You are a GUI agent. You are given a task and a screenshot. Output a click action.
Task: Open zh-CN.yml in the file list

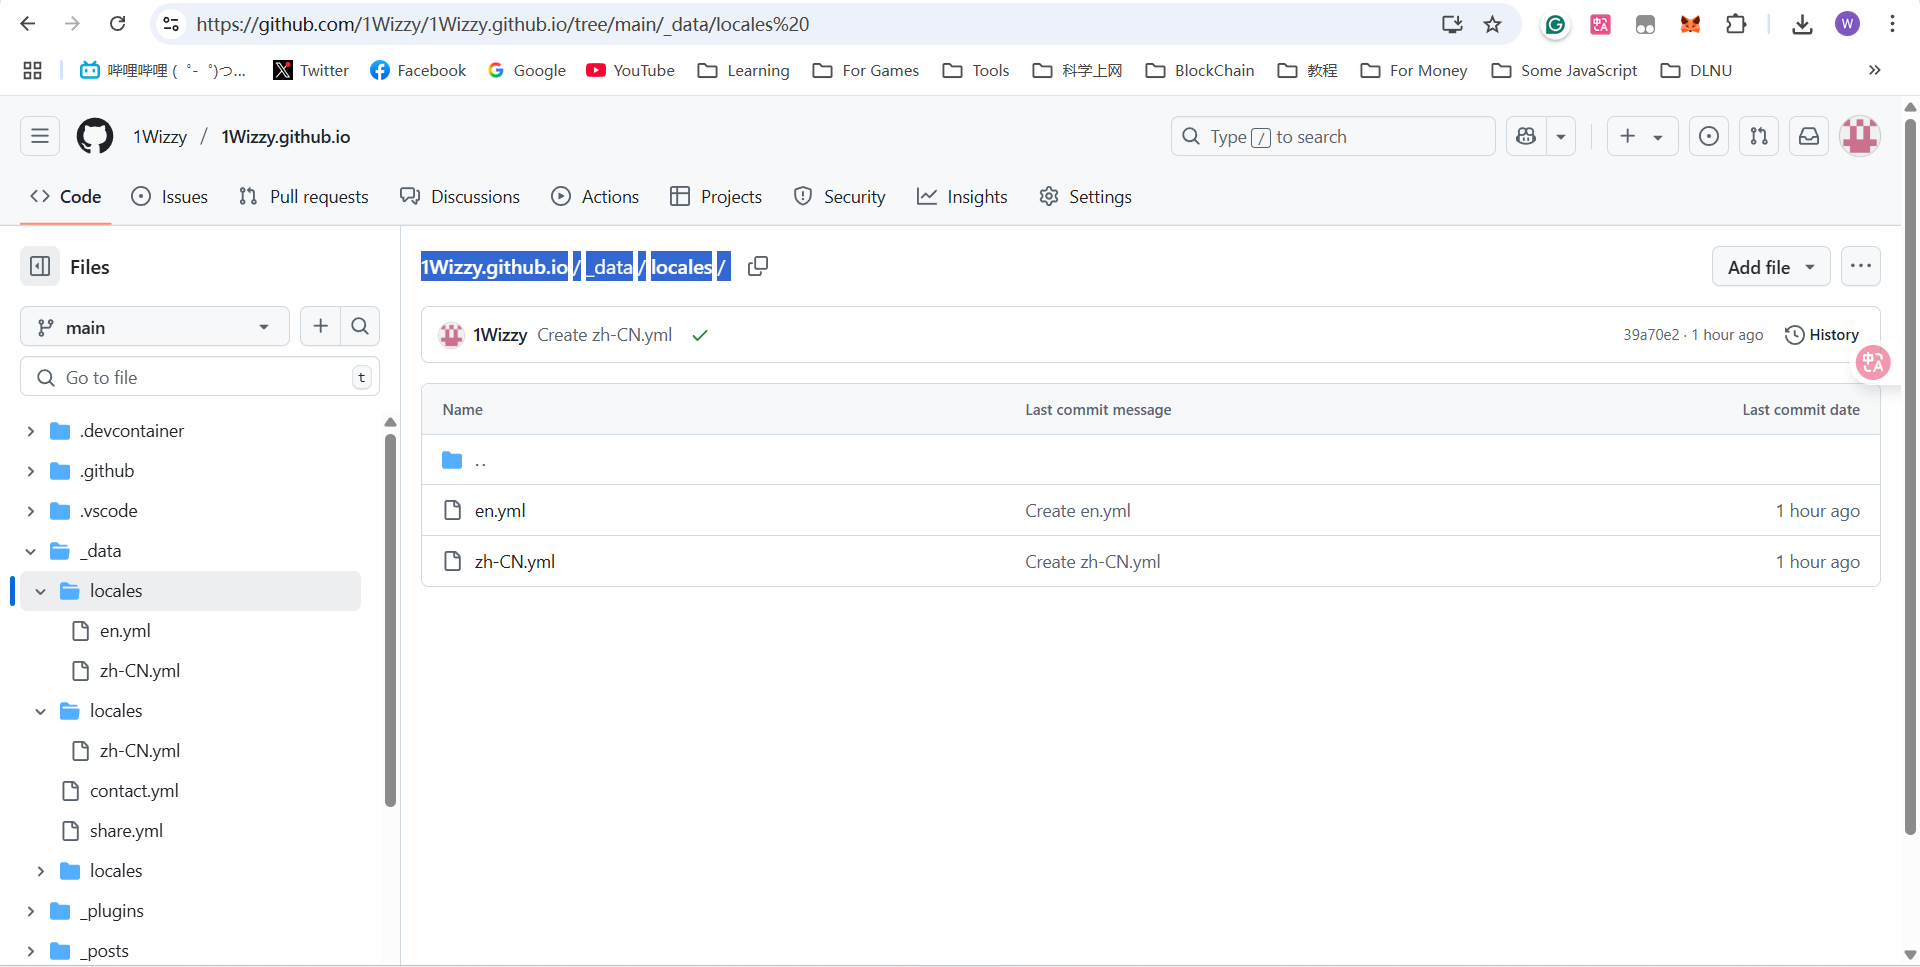(515, 562)
